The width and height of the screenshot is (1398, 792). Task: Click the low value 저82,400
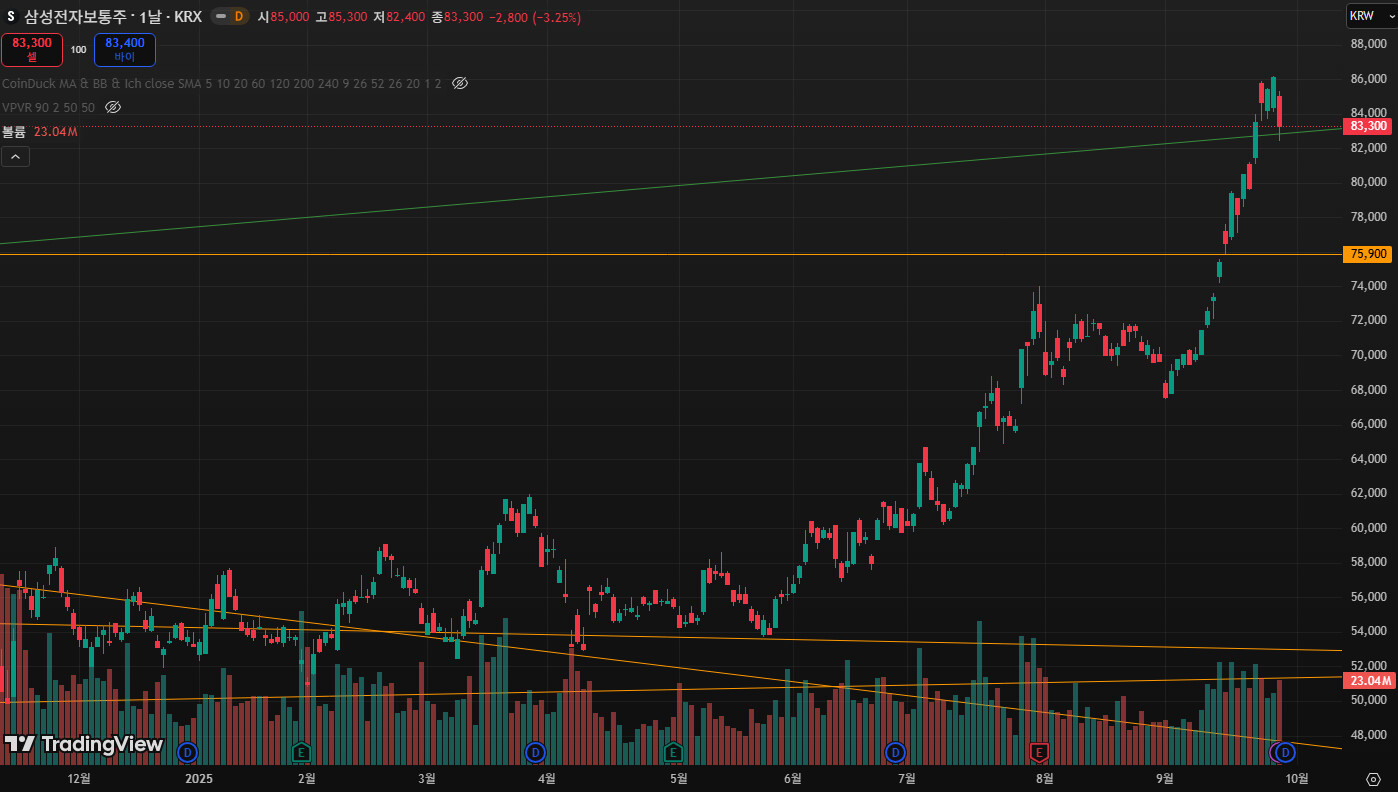coord(399,17)
